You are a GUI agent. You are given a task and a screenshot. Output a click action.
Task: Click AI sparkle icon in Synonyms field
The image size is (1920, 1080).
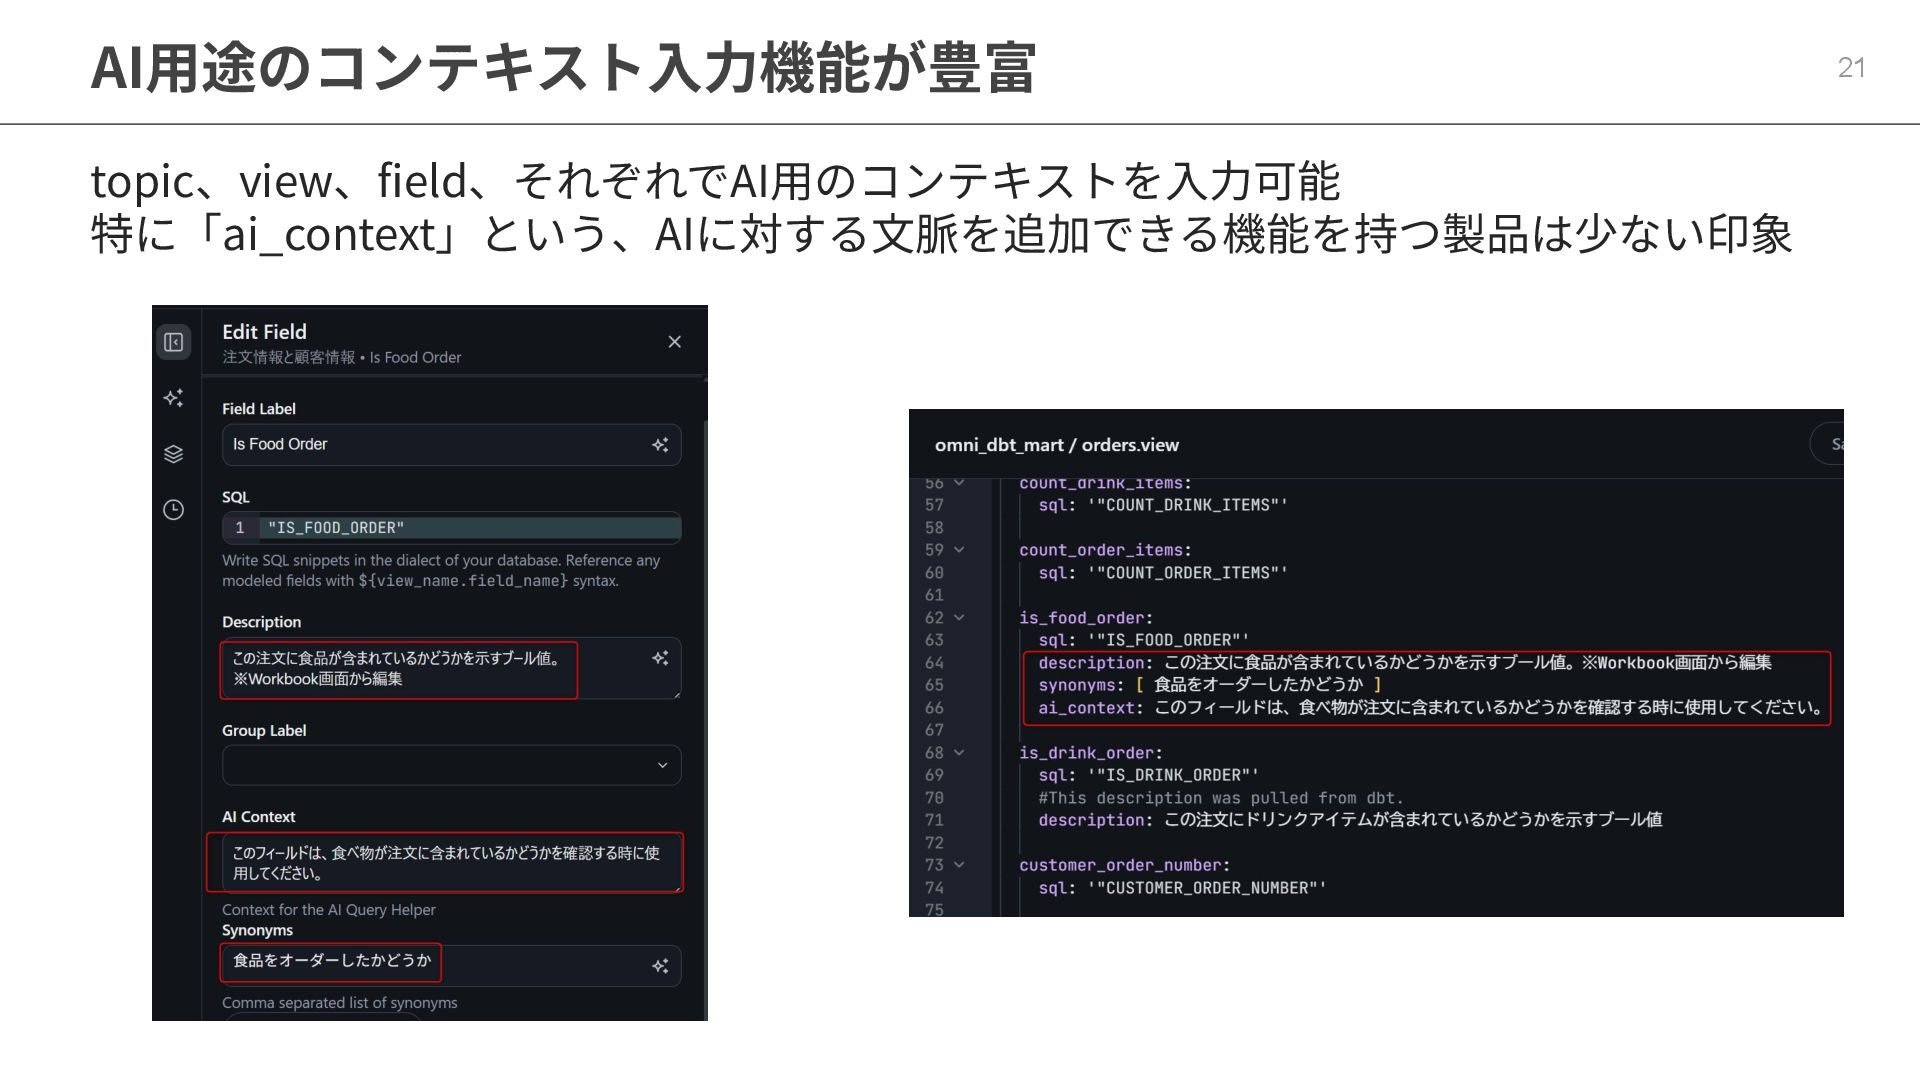tap(660, 966)
